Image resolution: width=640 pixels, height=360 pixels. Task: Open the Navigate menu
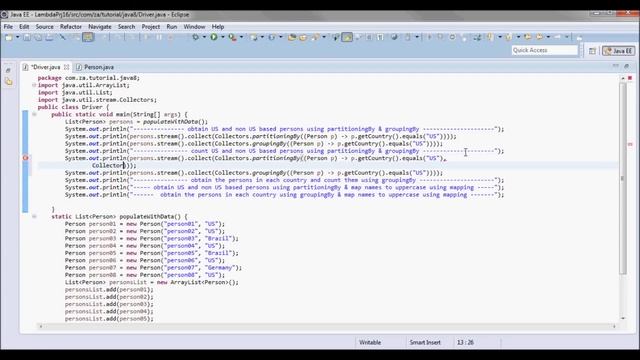100,27
